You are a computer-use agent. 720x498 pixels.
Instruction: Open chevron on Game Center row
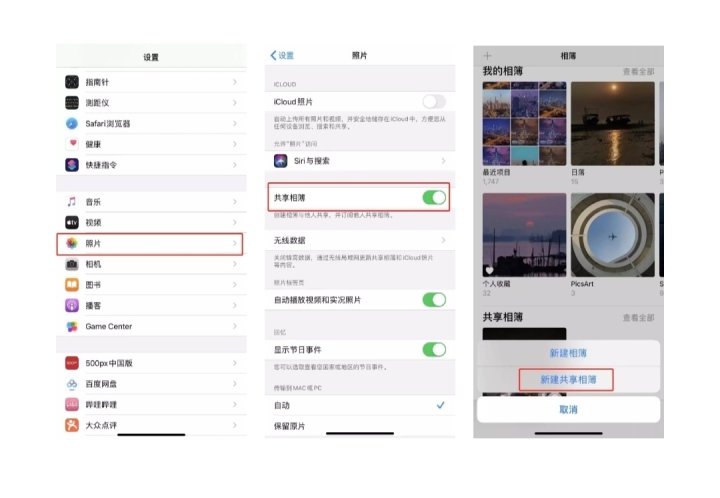click(235, 326)
